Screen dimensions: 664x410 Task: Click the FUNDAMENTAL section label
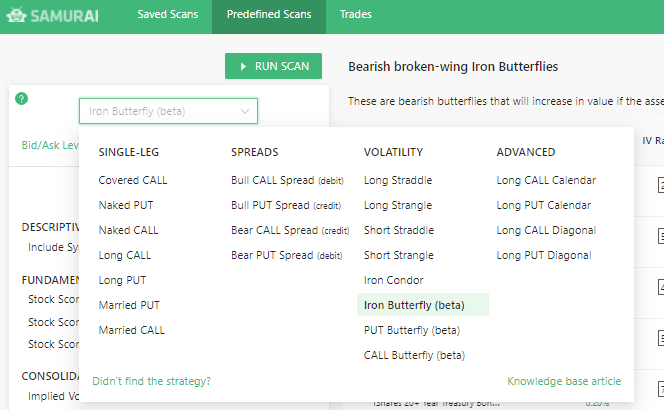50,280
